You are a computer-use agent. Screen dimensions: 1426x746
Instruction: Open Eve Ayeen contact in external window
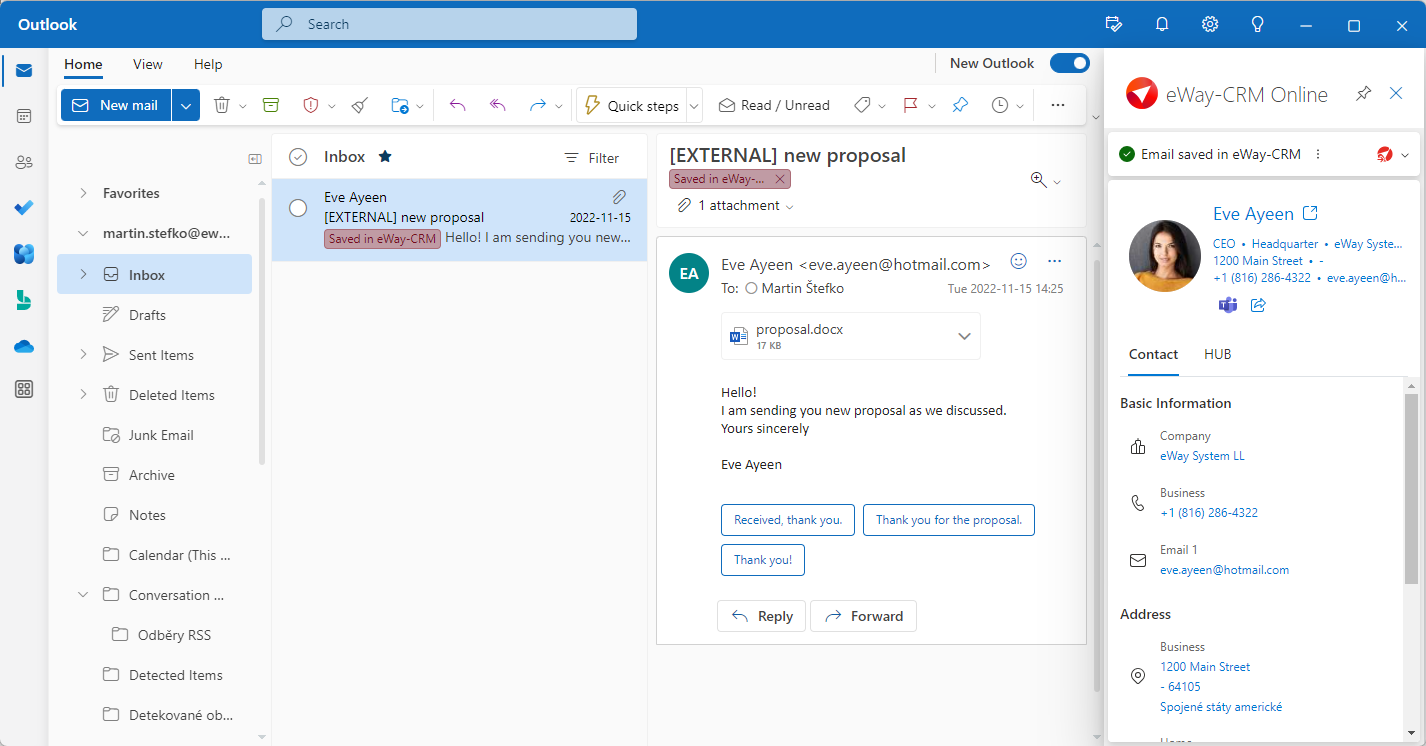(1311, 213)
